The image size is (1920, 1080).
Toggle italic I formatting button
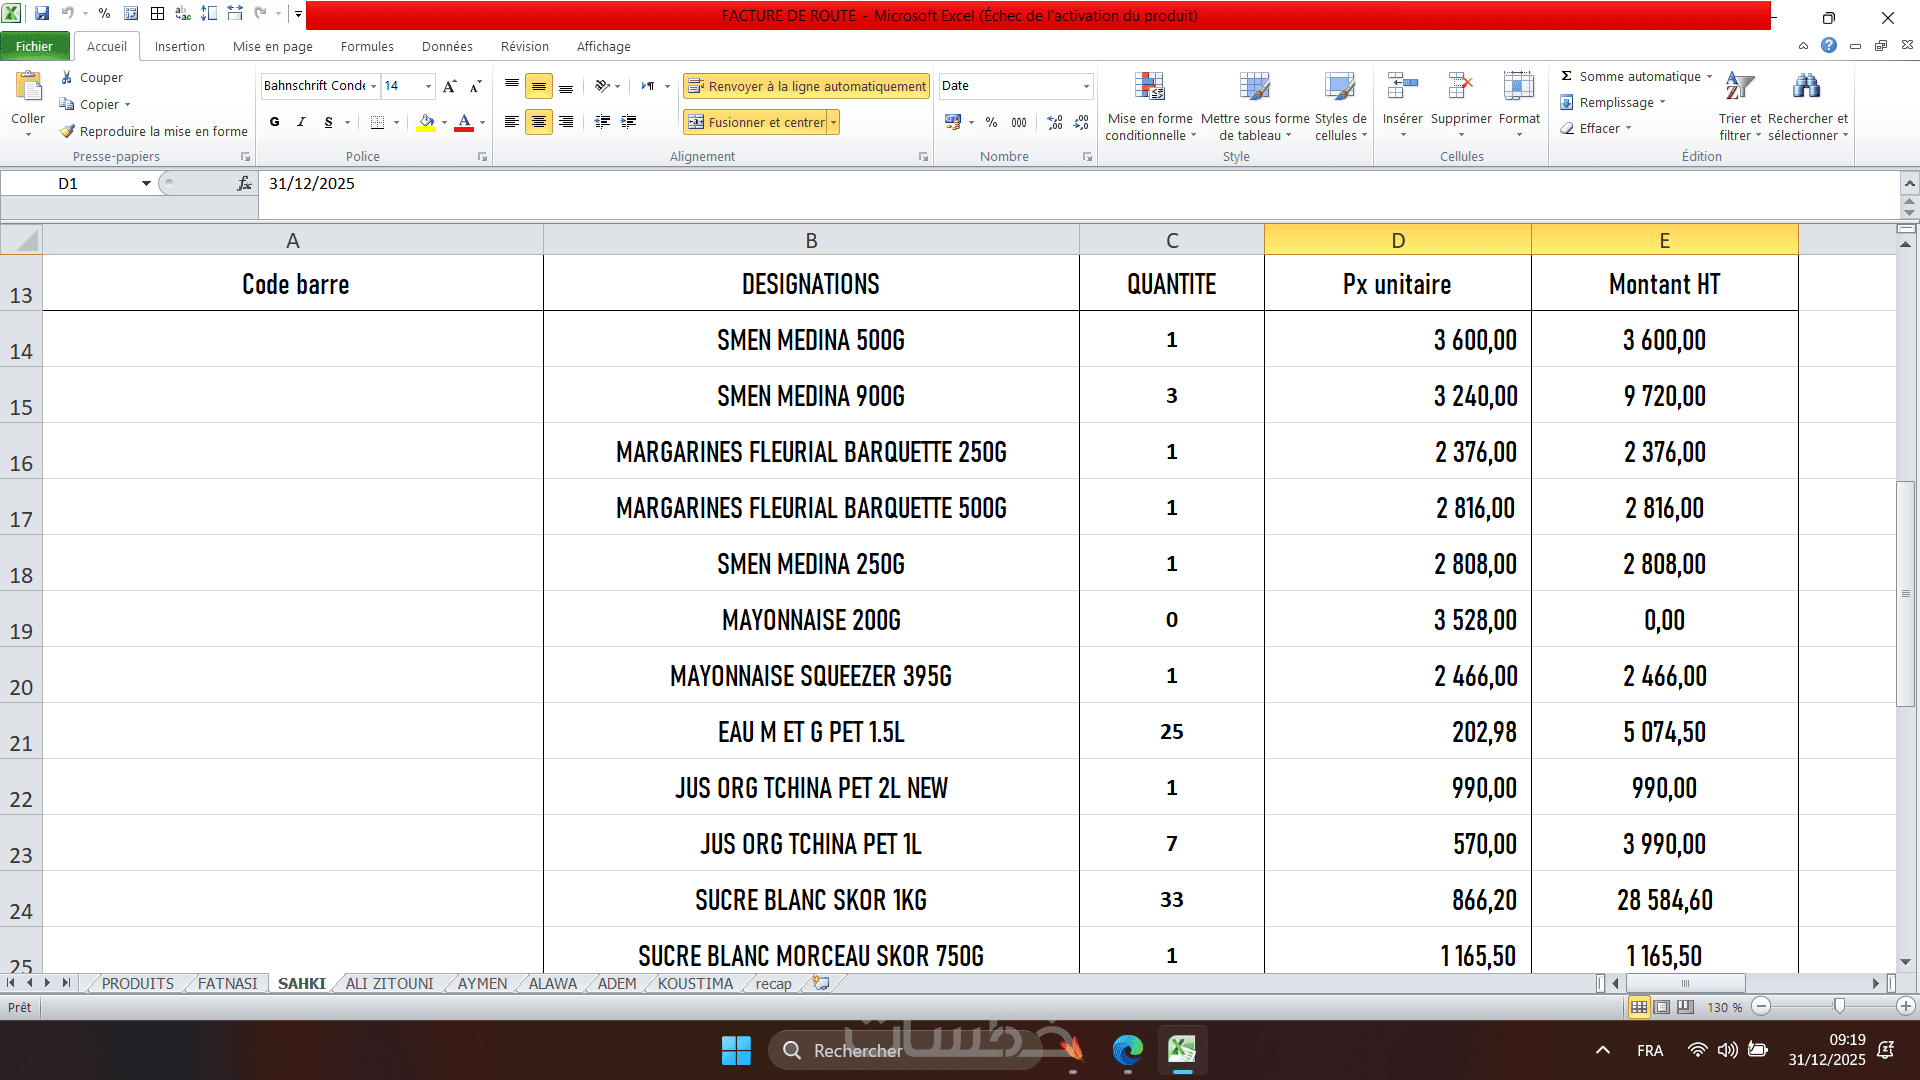click(301, 122)
